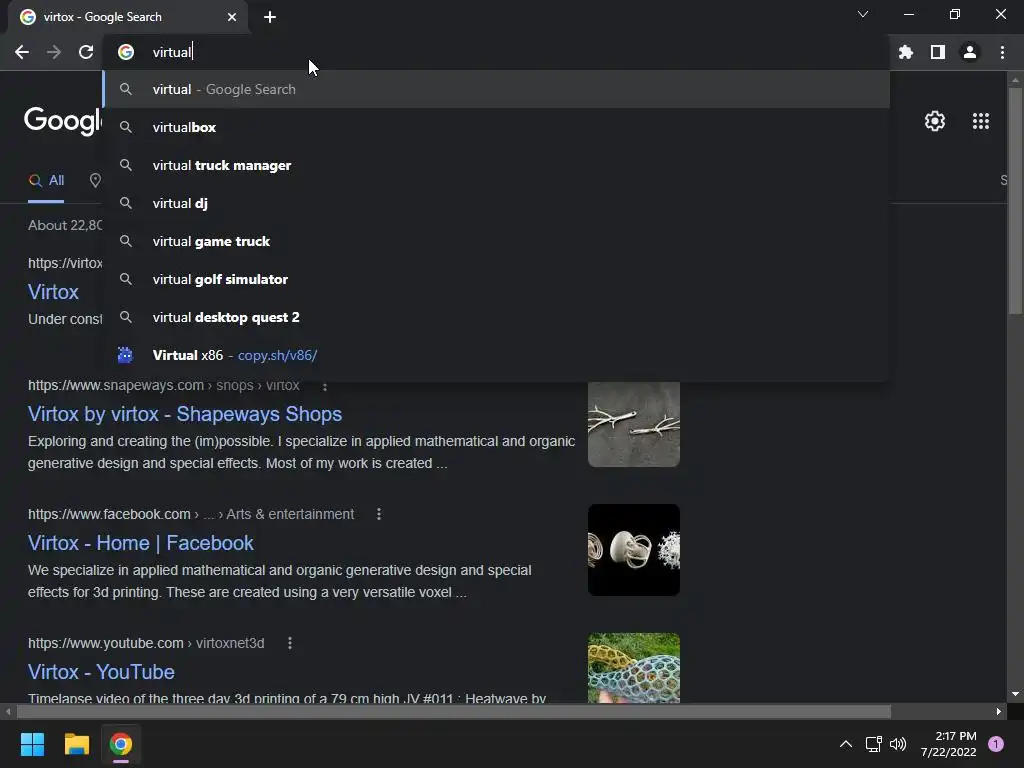
Task: Click the Virtual x86 site favicon
Action: point(125,355)
